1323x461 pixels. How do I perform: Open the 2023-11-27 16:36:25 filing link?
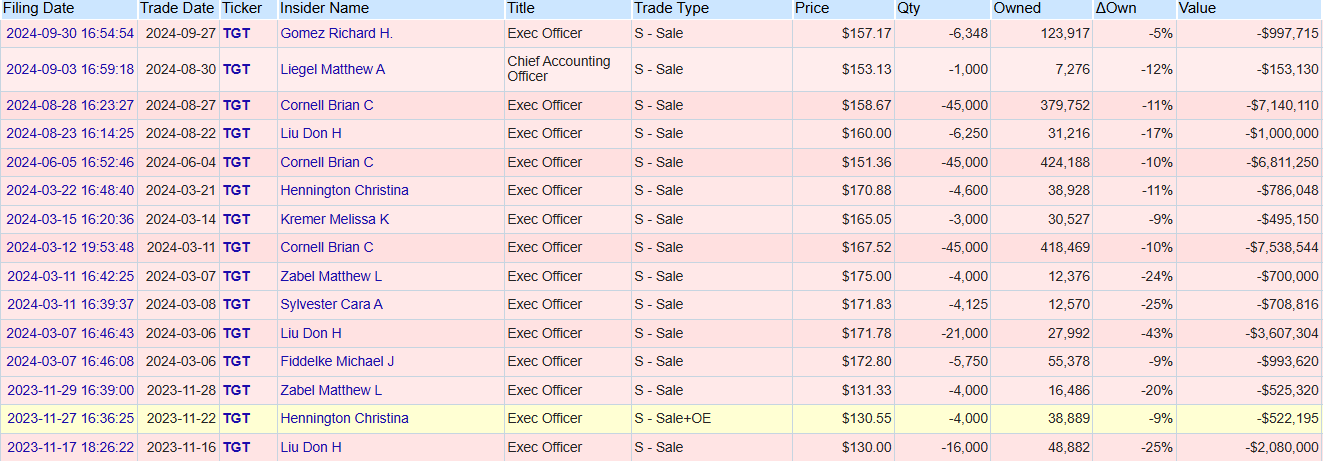click(70, 418)
